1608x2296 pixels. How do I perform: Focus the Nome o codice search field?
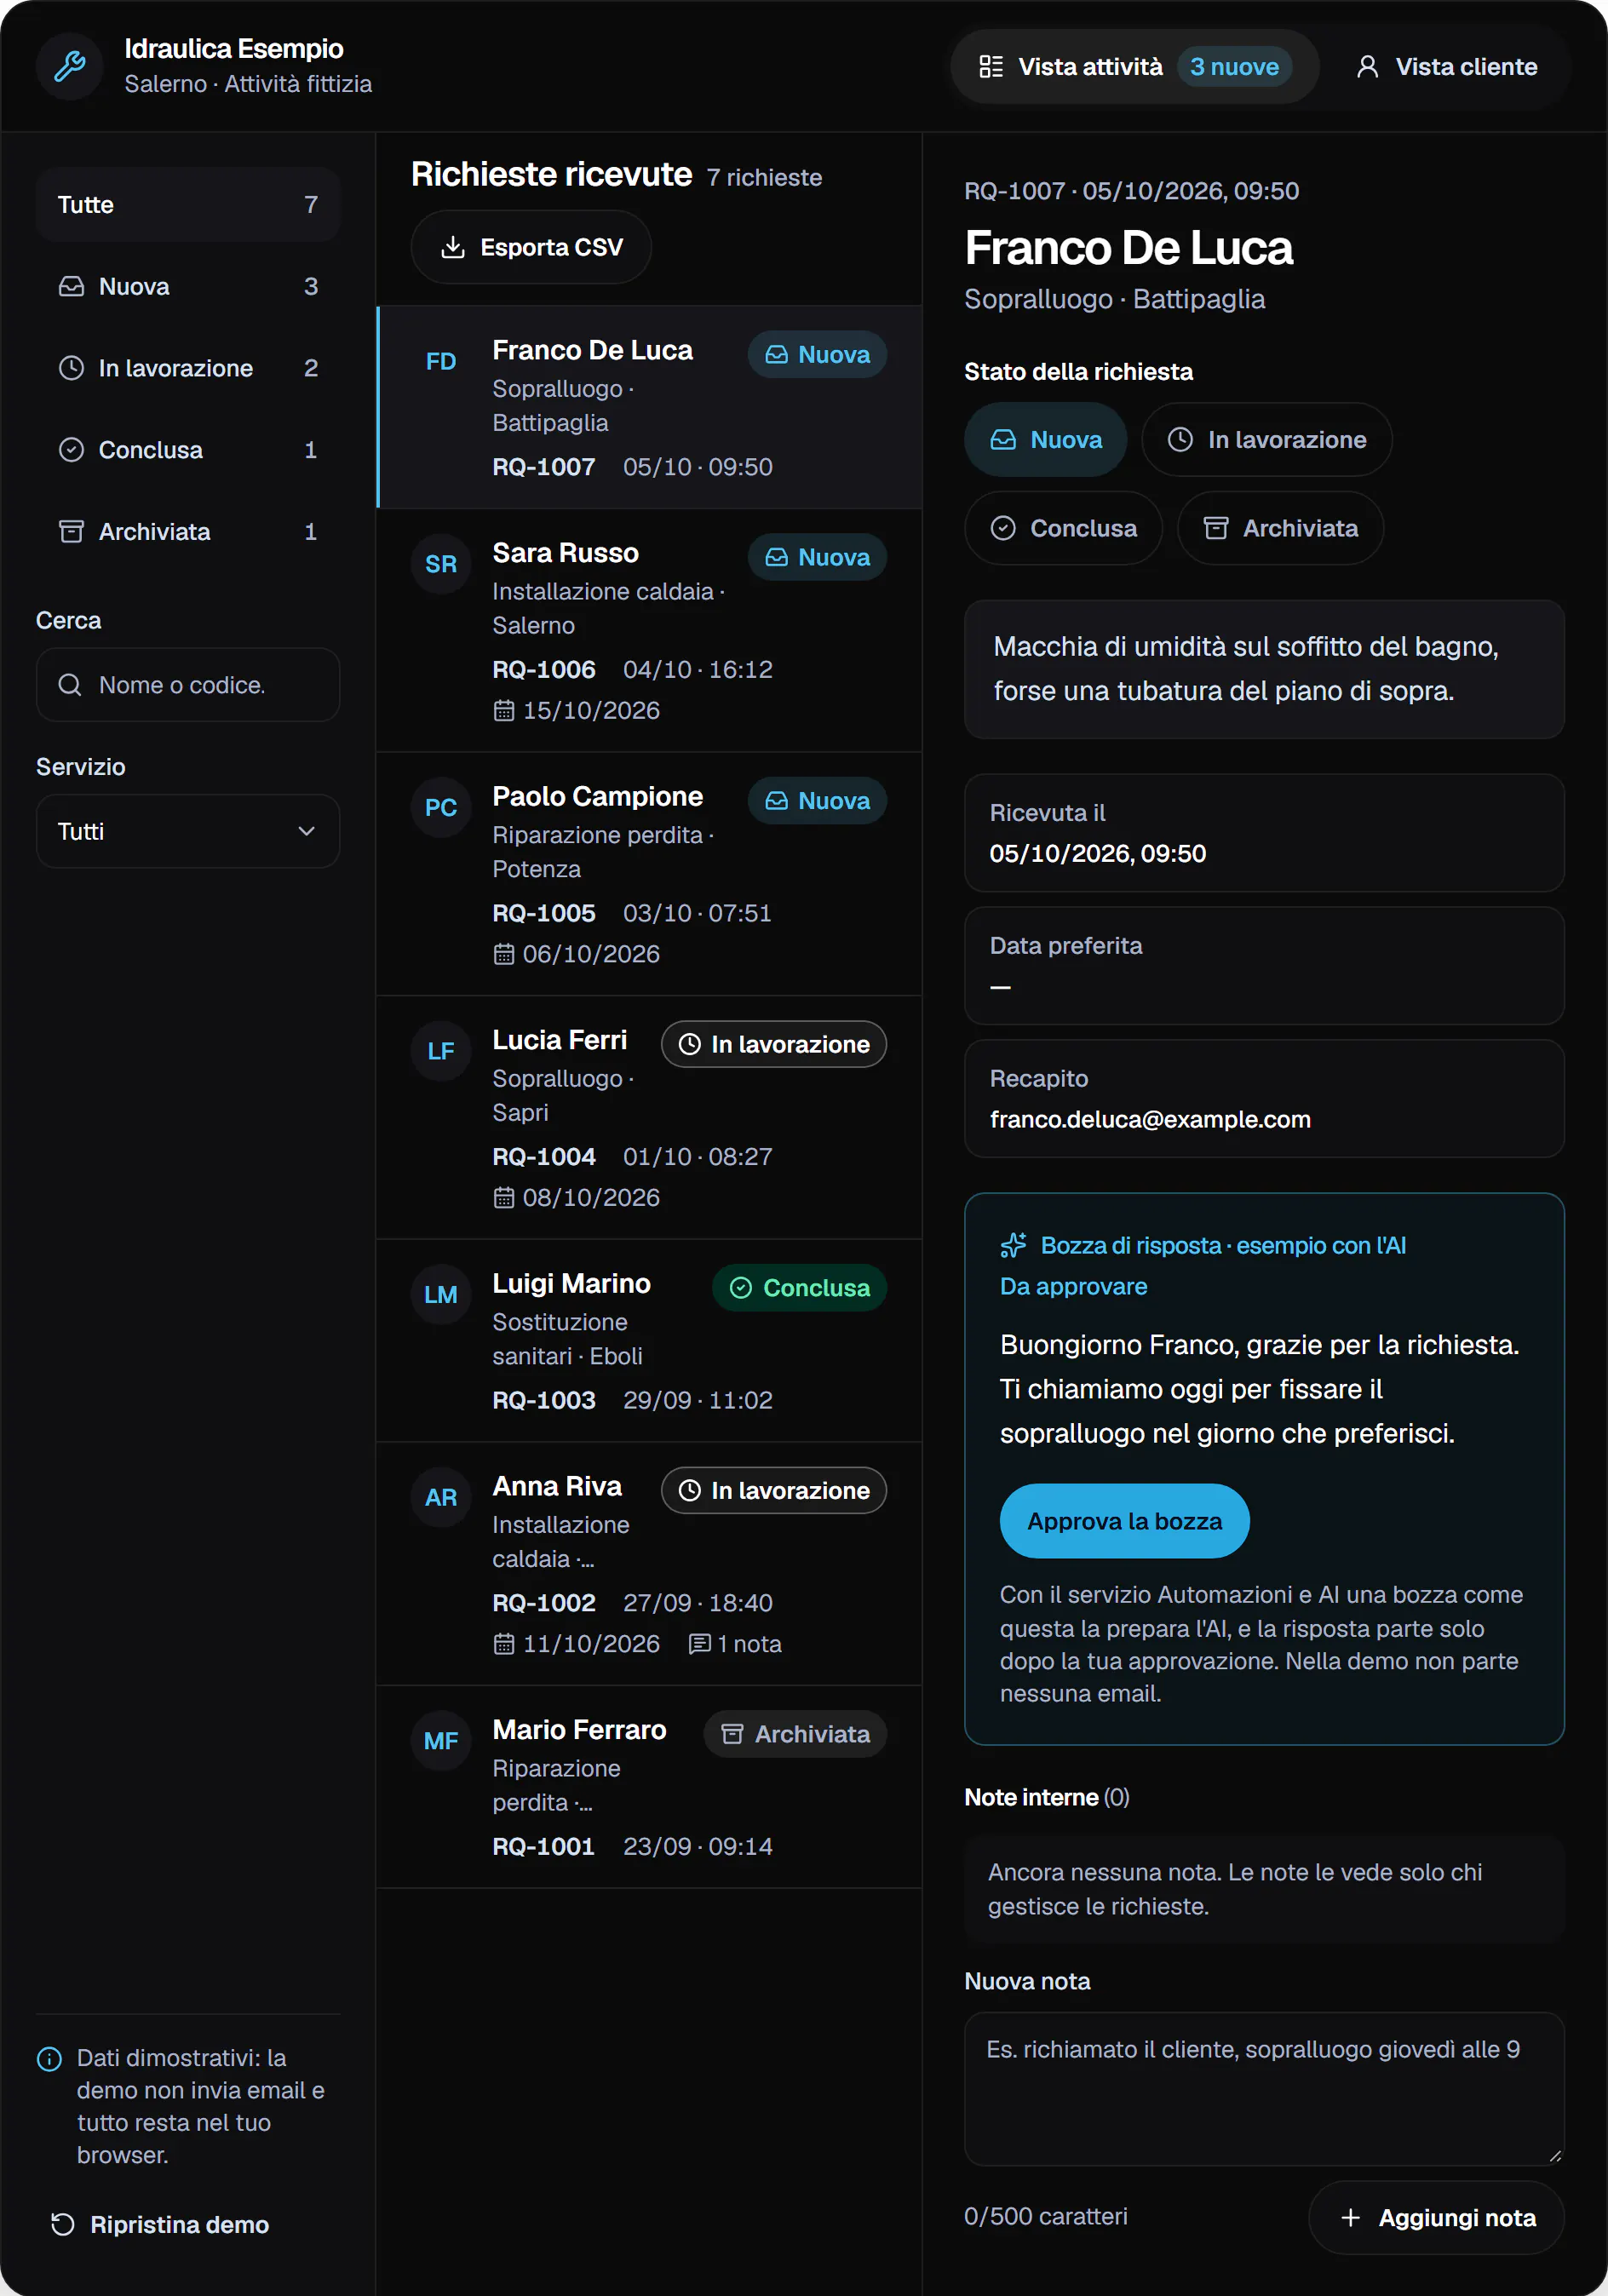(188, 685)
